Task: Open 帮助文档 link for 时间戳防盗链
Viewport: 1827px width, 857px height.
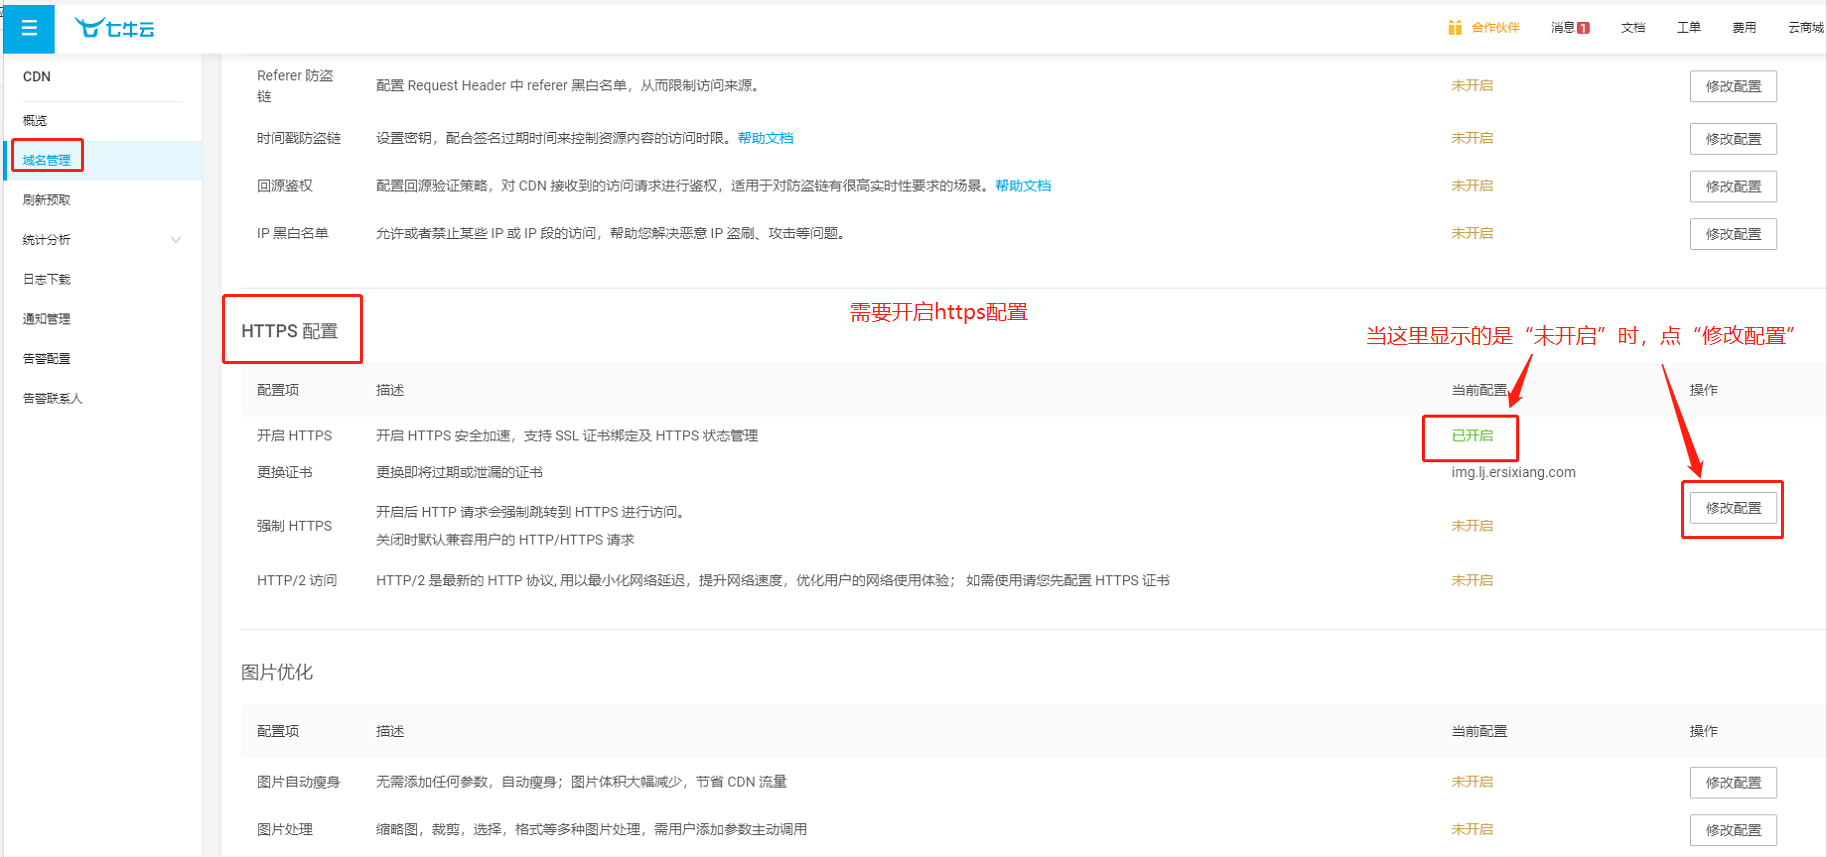Action: 765,138
